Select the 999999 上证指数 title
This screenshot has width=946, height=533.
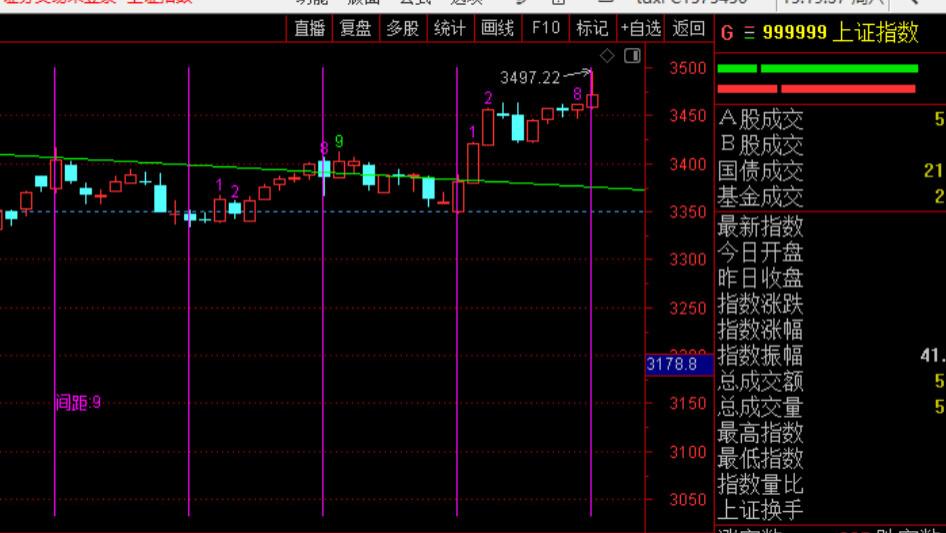(840, 33)
